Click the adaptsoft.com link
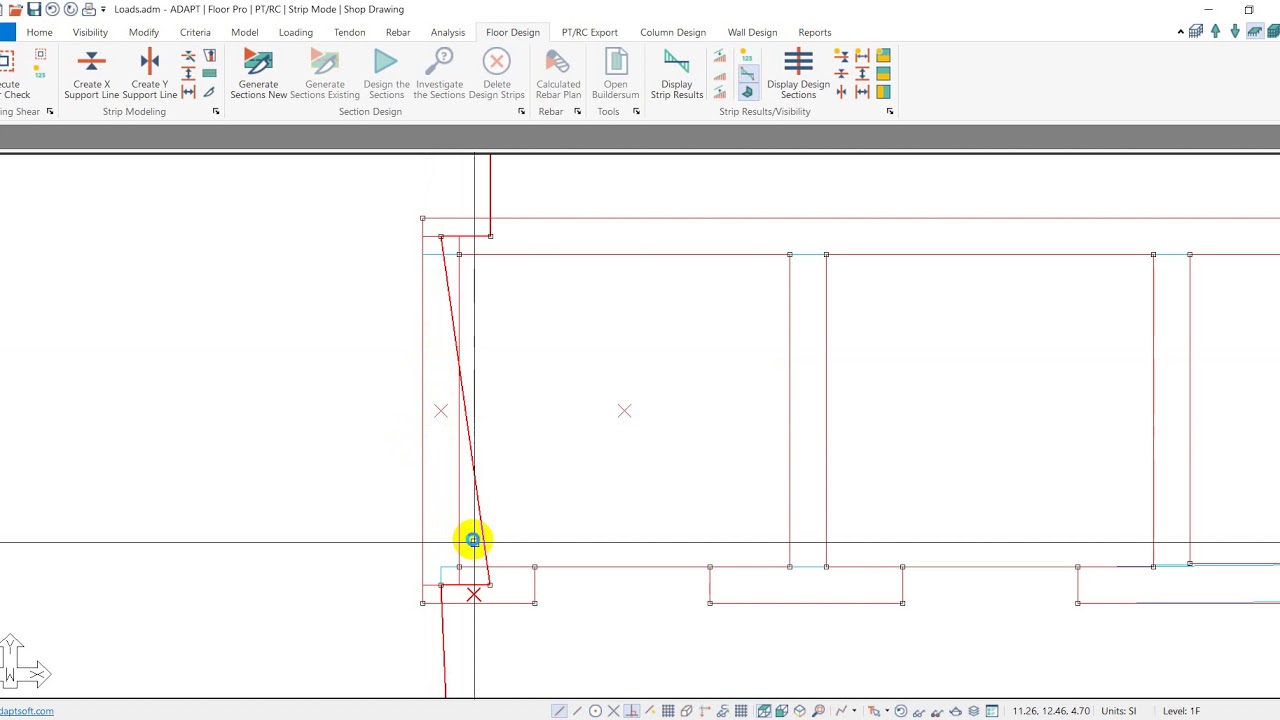Image resolution: width=1280 pixels, height=720 pixels. point(27,711)
